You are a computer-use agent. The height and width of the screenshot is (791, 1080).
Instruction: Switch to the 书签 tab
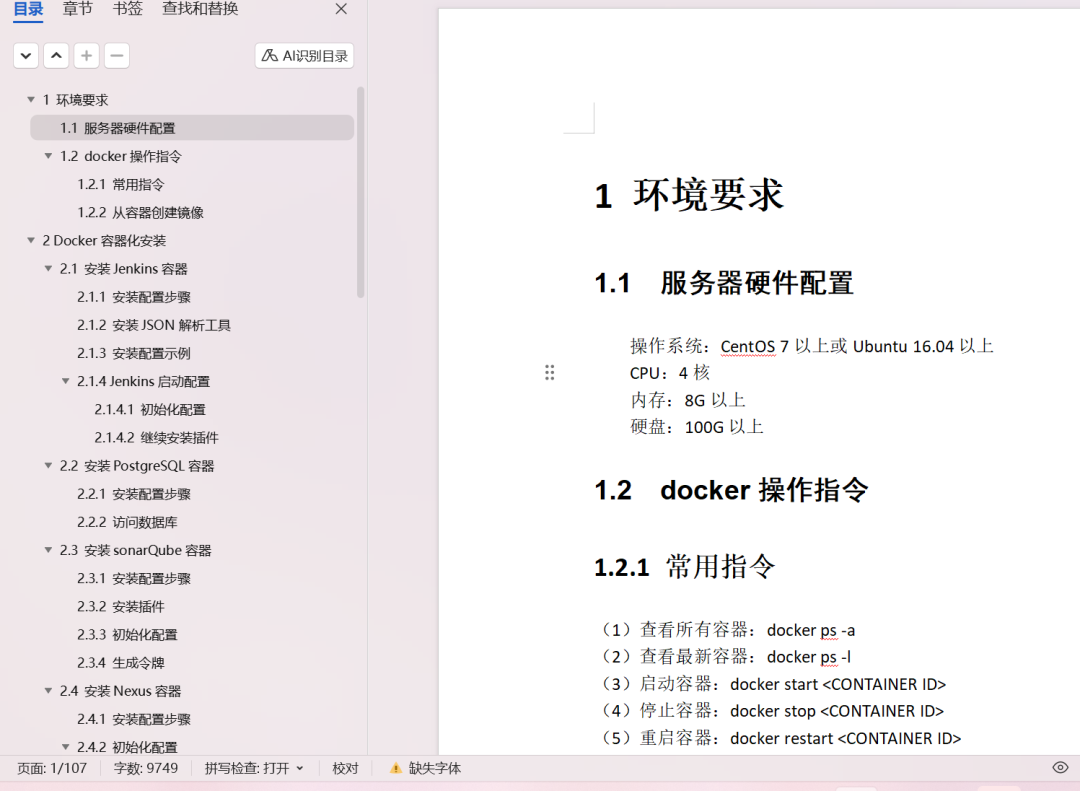pyautogui.click(x=127, y=9)
